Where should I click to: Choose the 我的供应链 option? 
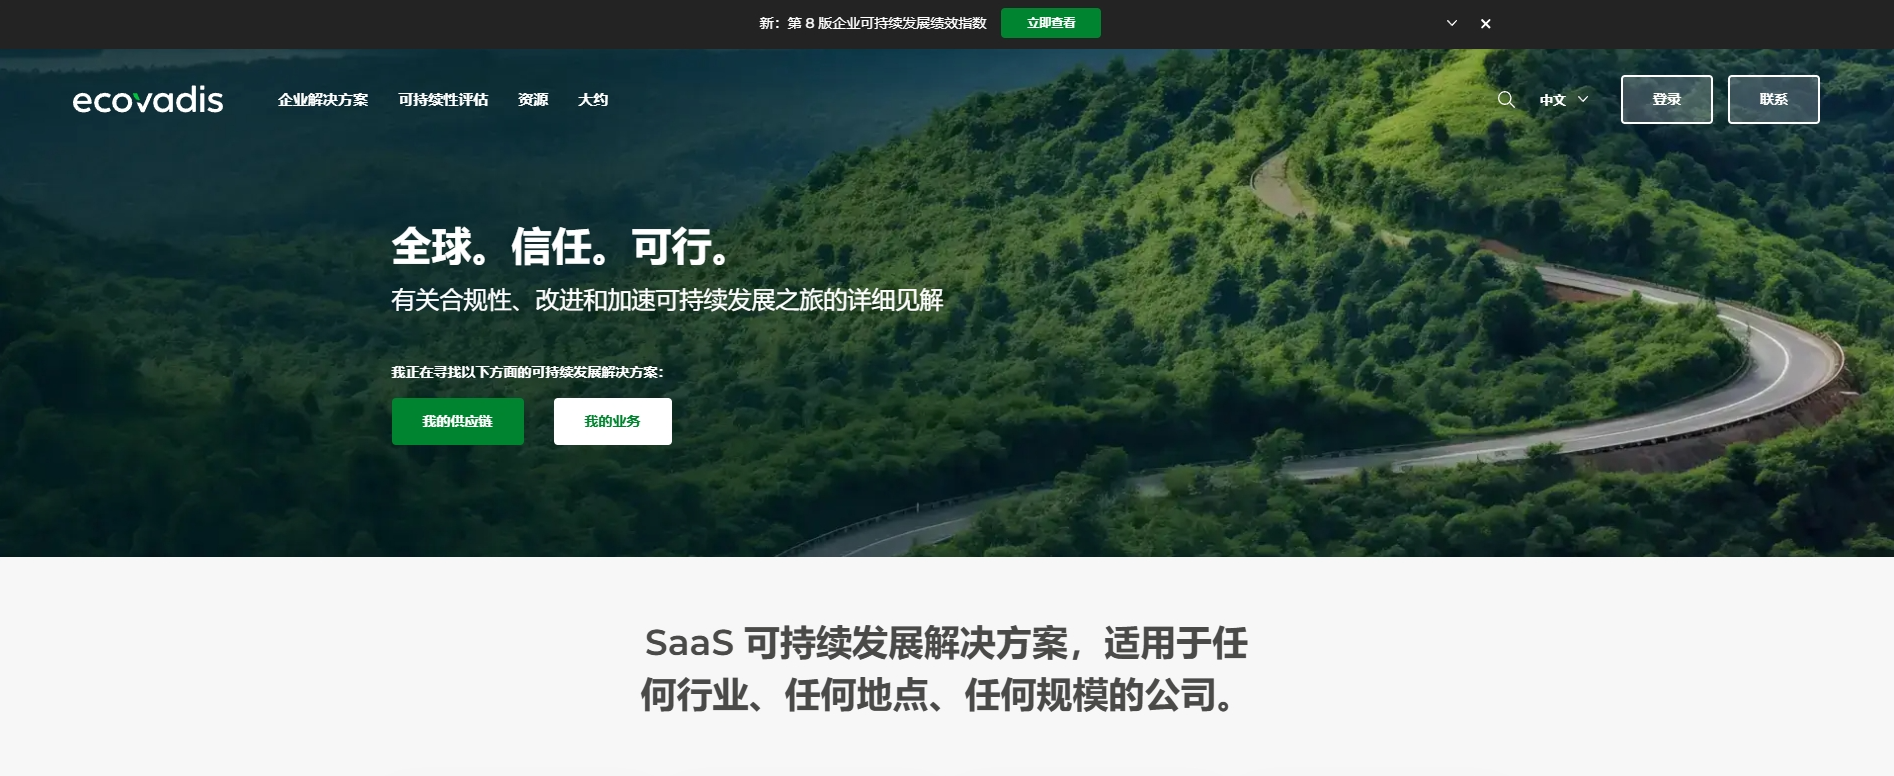click(x=458, y=421)
